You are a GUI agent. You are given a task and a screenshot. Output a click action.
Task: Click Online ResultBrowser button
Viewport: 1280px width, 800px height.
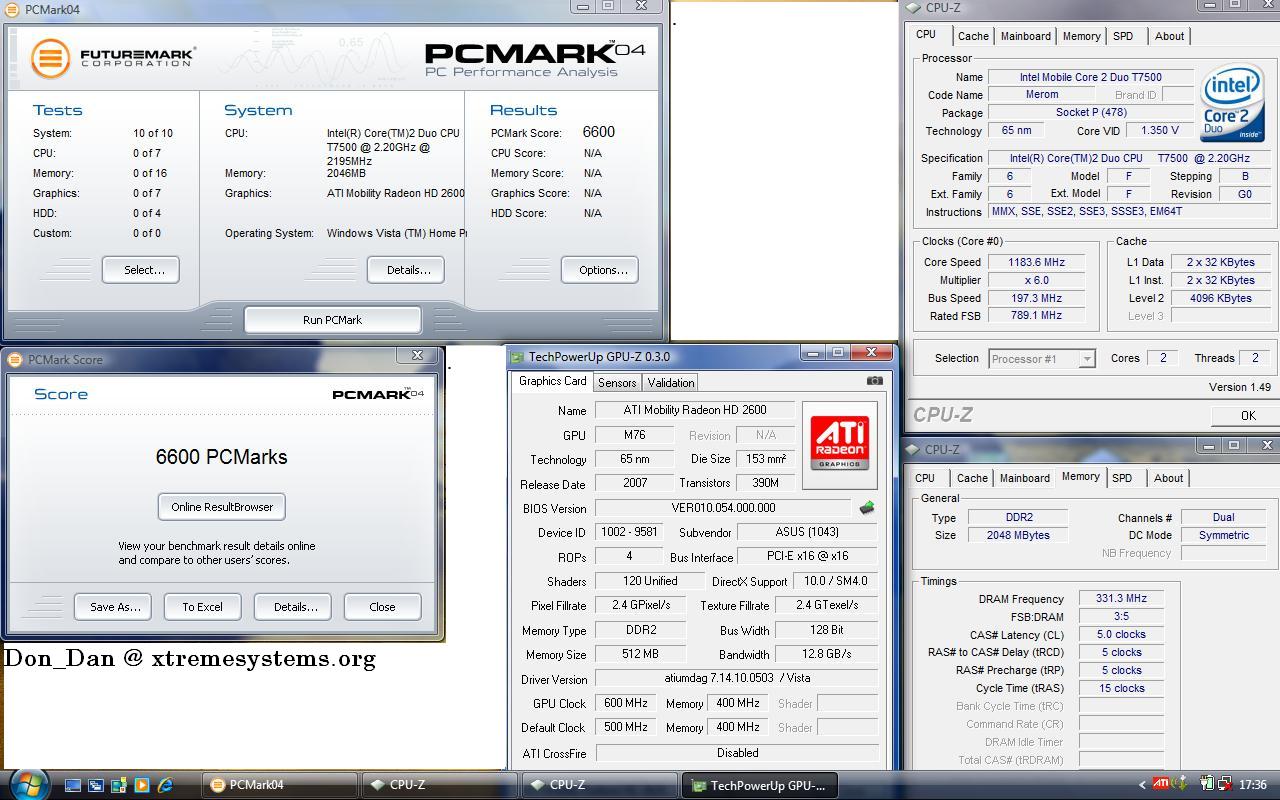coord(222,507)
